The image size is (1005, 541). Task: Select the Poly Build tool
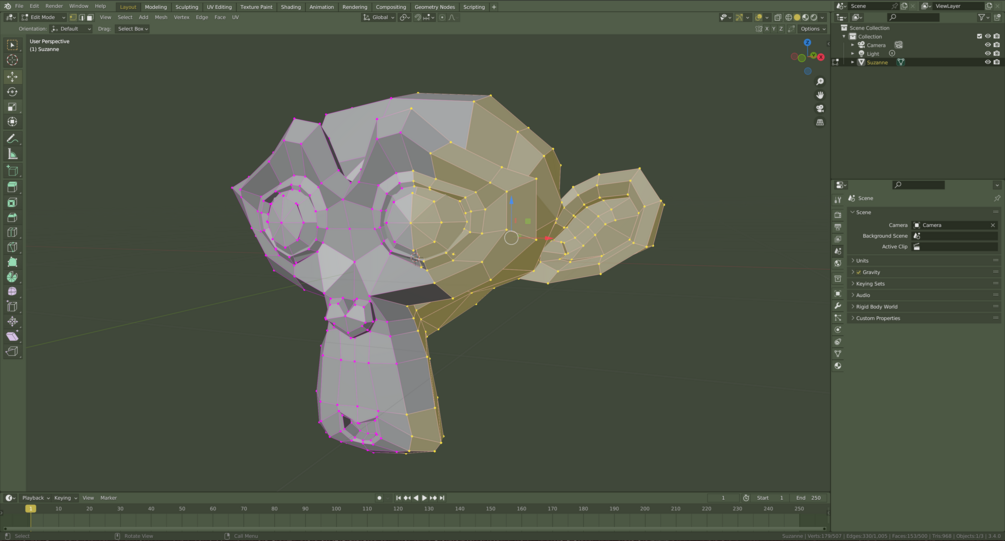pyautogui.click(x=12, y=262)
